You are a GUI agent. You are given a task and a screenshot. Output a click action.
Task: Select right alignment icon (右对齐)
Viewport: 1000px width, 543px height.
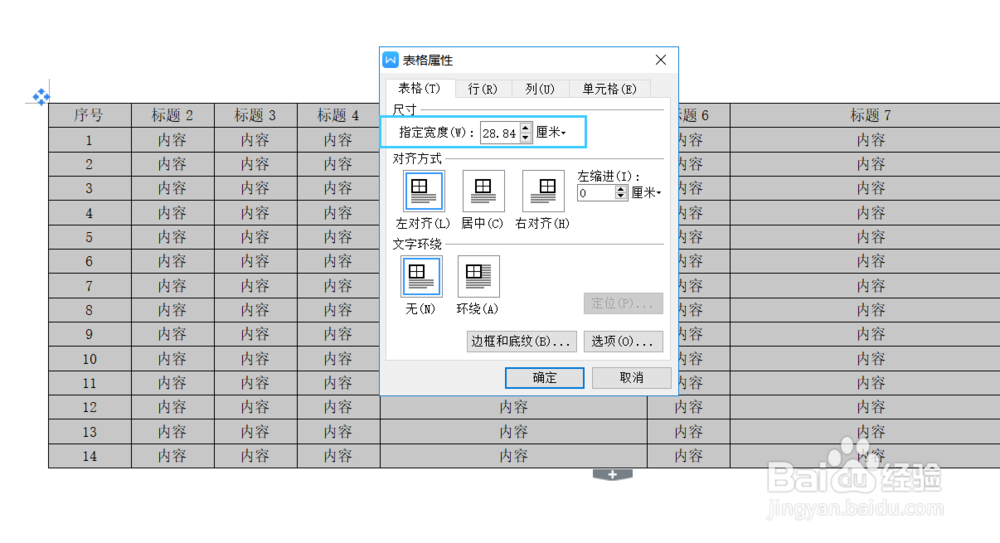(x=543, y=191)
